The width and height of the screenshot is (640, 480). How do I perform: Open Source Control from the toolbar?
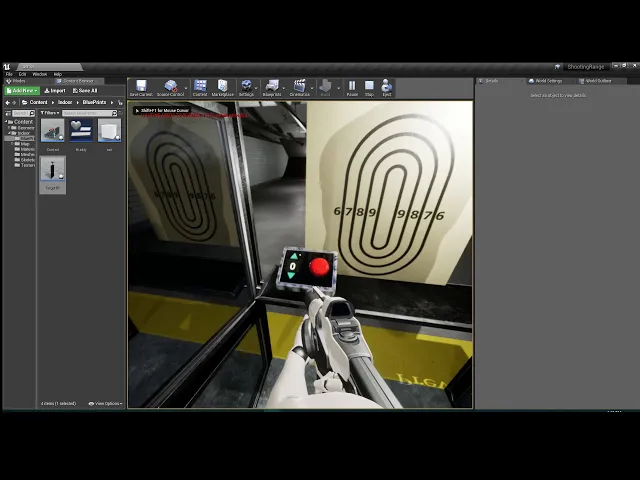click(x=171, y=88)
